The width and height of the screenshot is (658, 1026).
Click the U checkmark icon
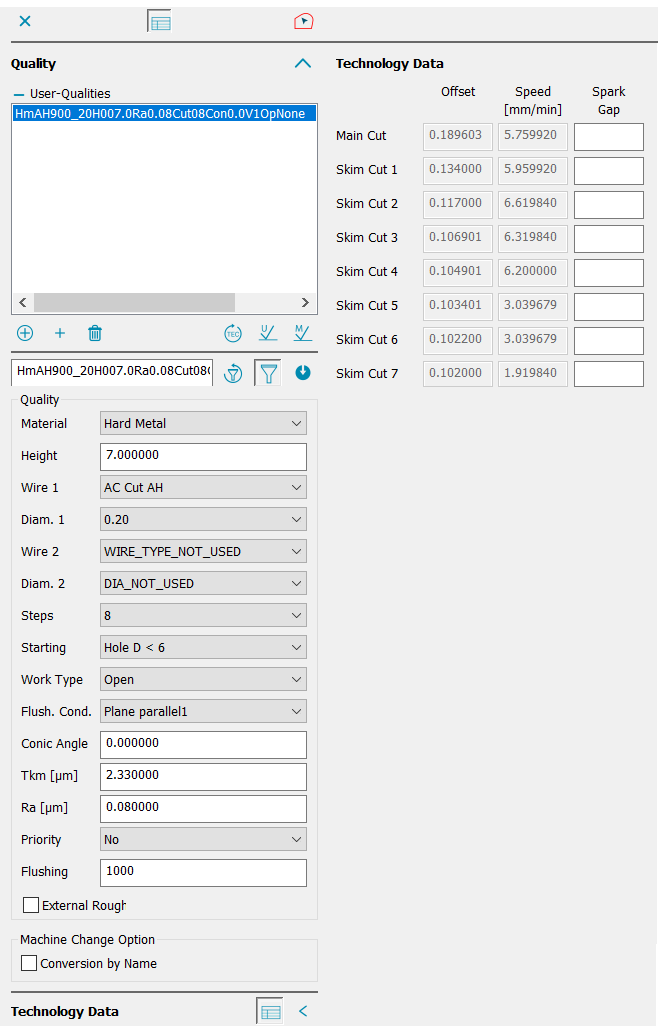pyautogui.click(x=268, y=333)
